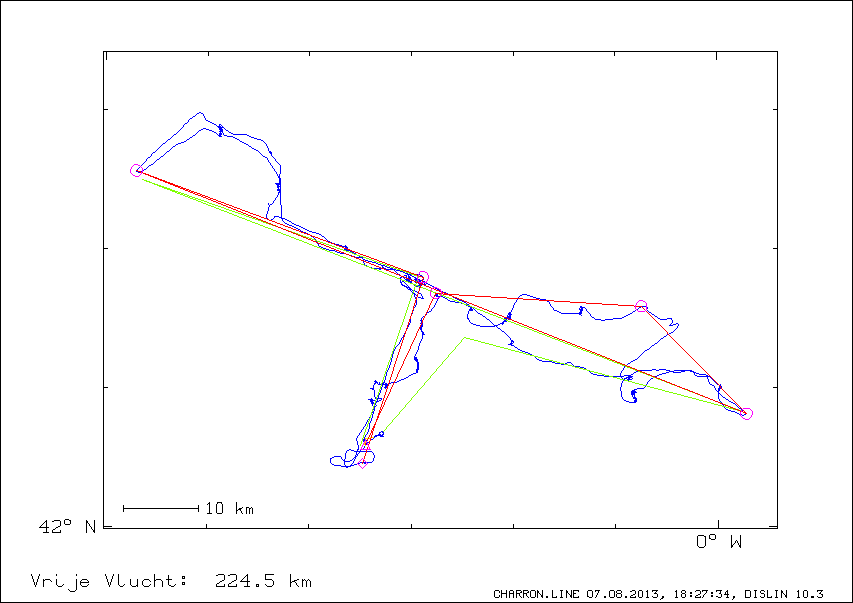This screenshot has height=603, width=853.
Task: Click the magenta diamond marker at bottom
Action: tap(363, 463)
